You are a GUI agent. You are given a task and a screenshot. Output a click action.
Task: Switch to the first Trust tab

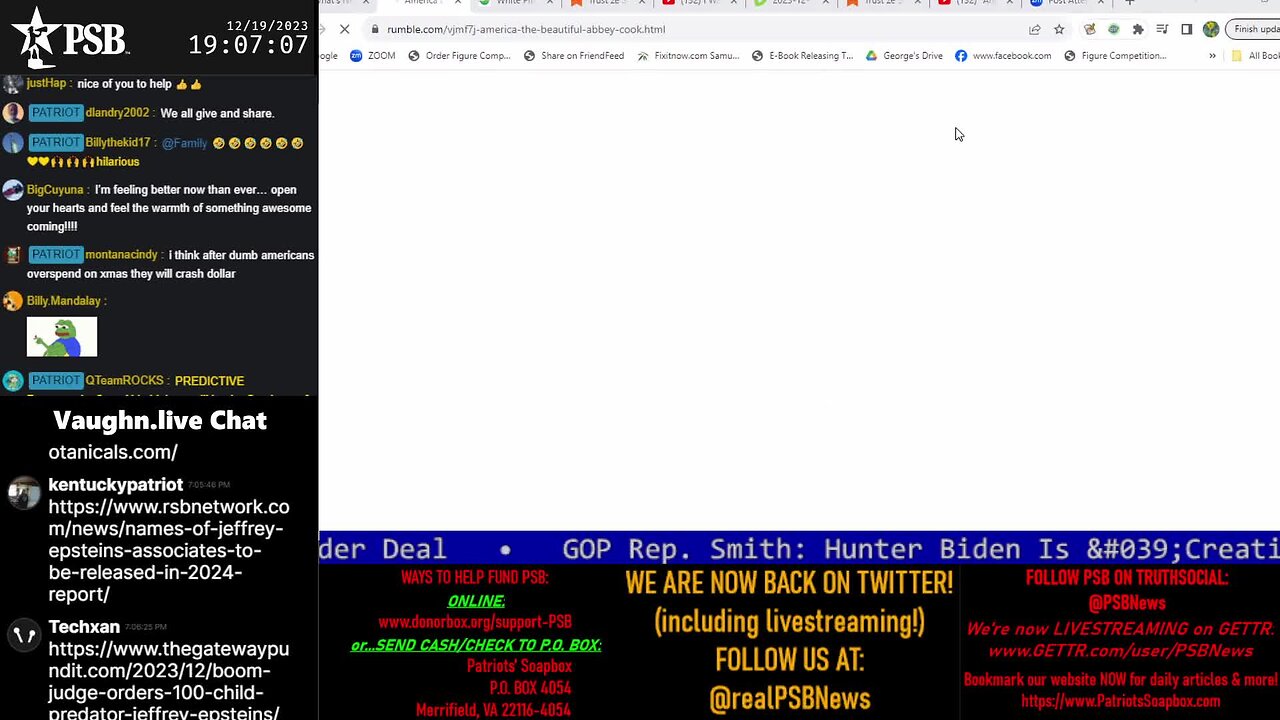point(606,3)
